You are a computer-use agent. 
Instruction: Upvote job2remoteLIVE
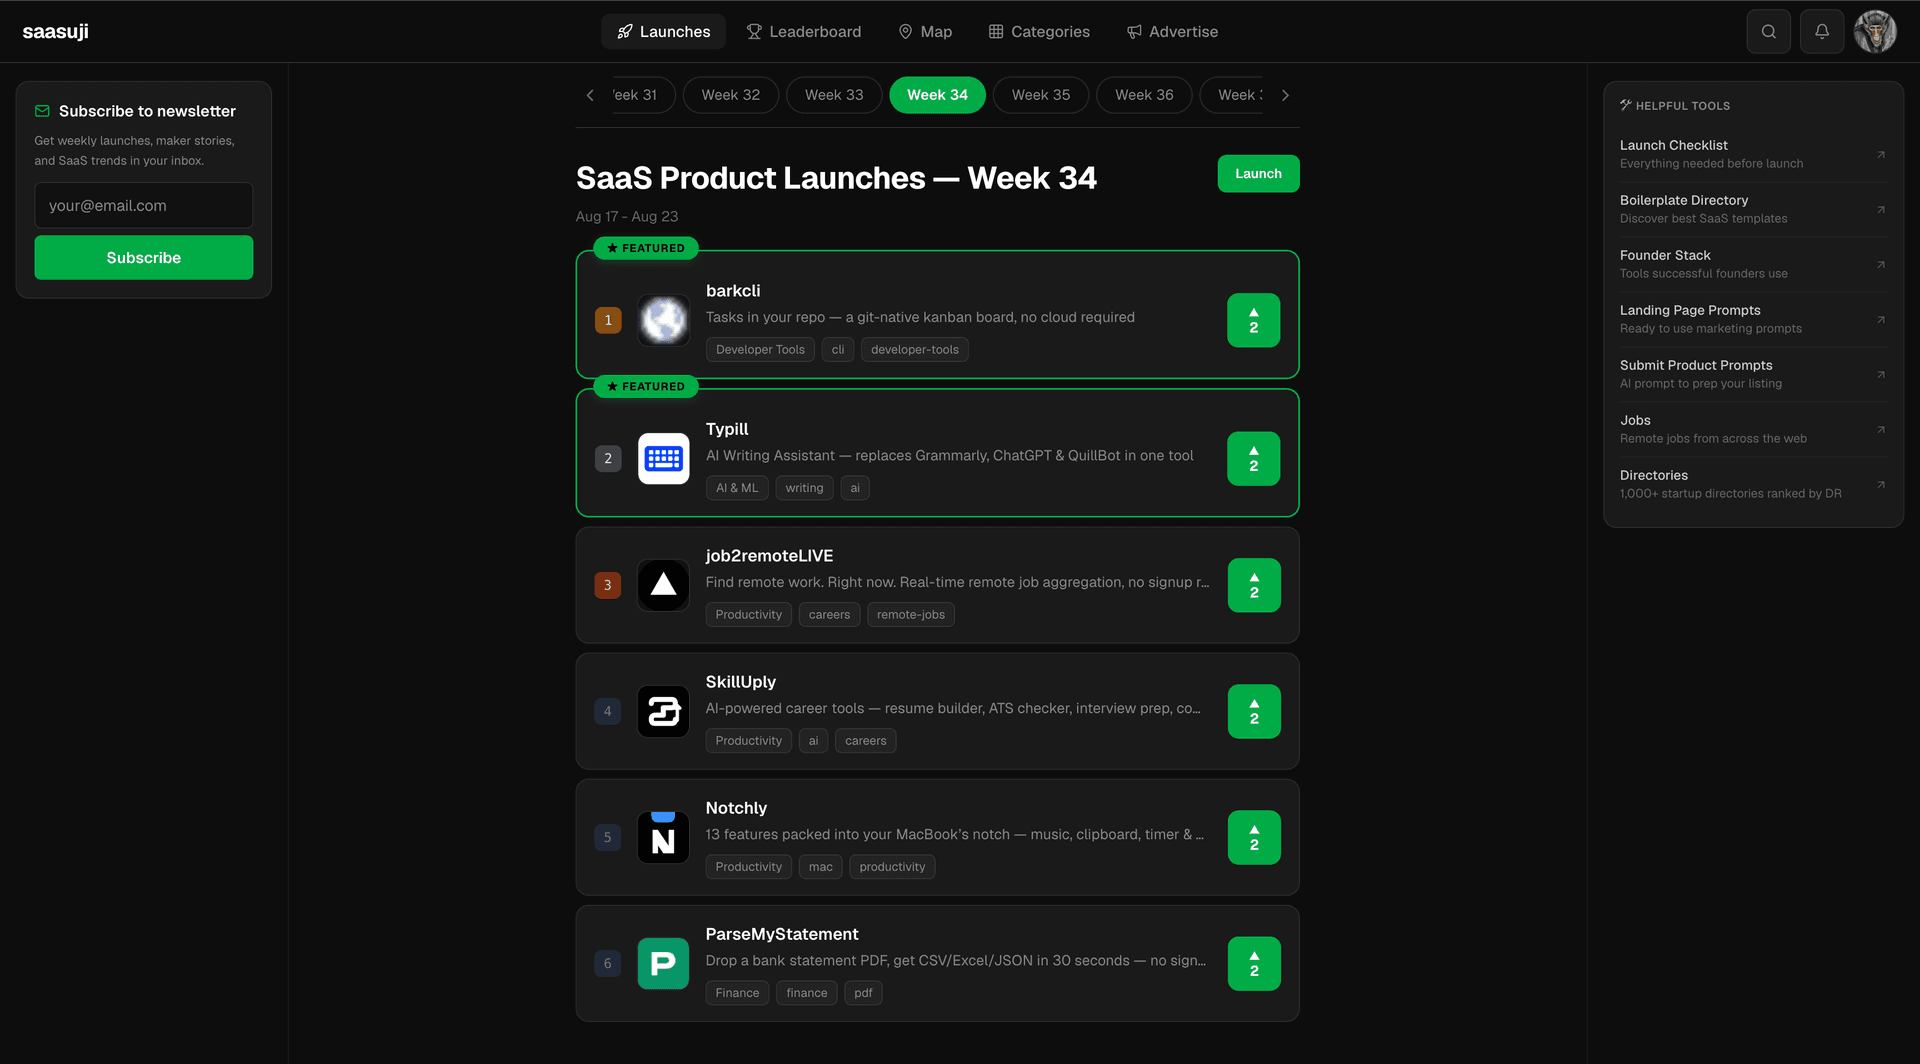pyautogui.click(x=1254, y=585)
